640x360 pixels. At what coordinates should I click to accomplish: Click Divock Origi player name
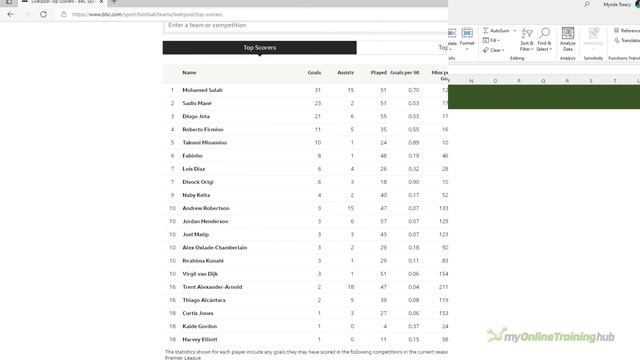(x=198, y=182)
